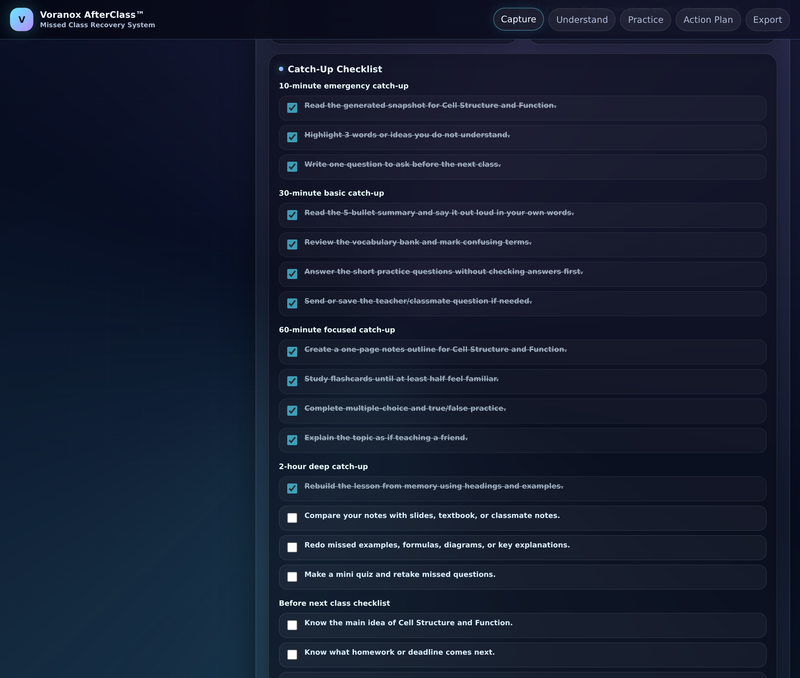
Task: Uncheck 'Read the 5-bullet summary' checkbox
Action: [292, 215]
